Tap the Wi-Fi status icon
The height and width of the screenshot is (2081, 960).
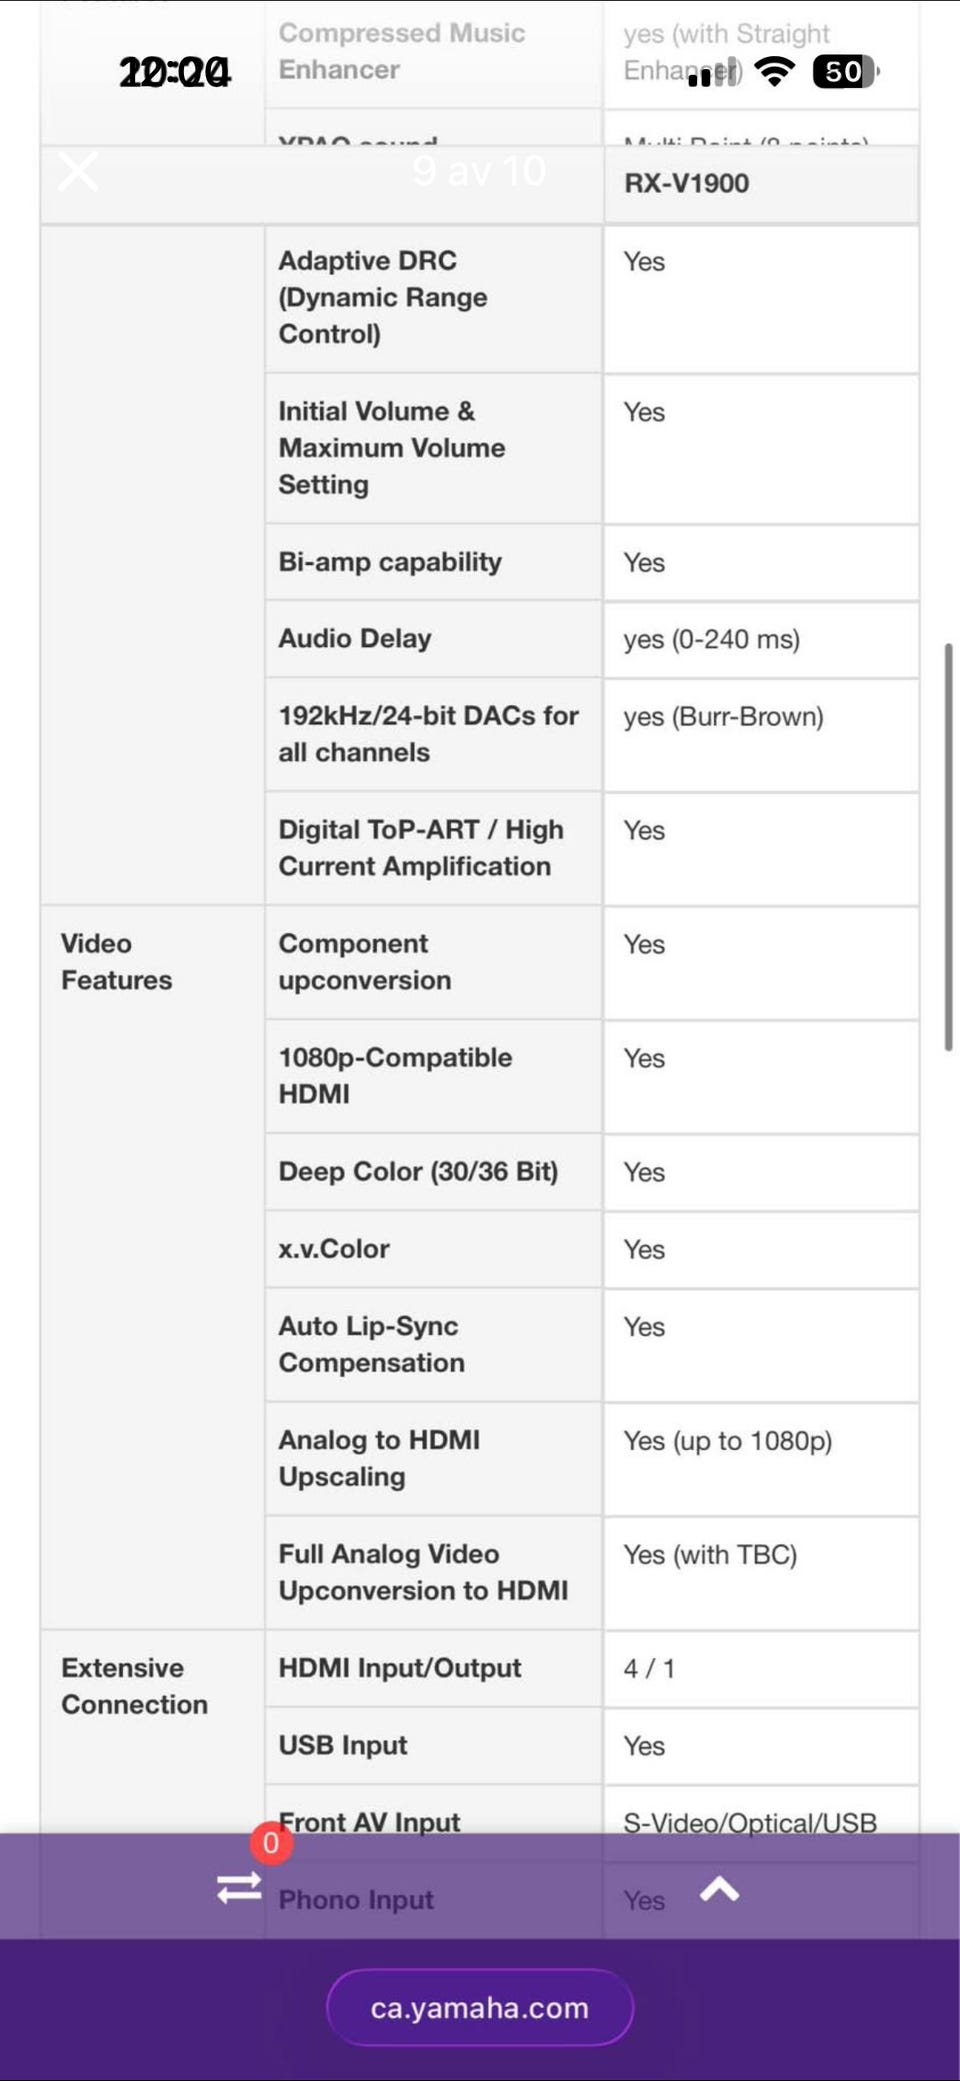coord(774,71)
